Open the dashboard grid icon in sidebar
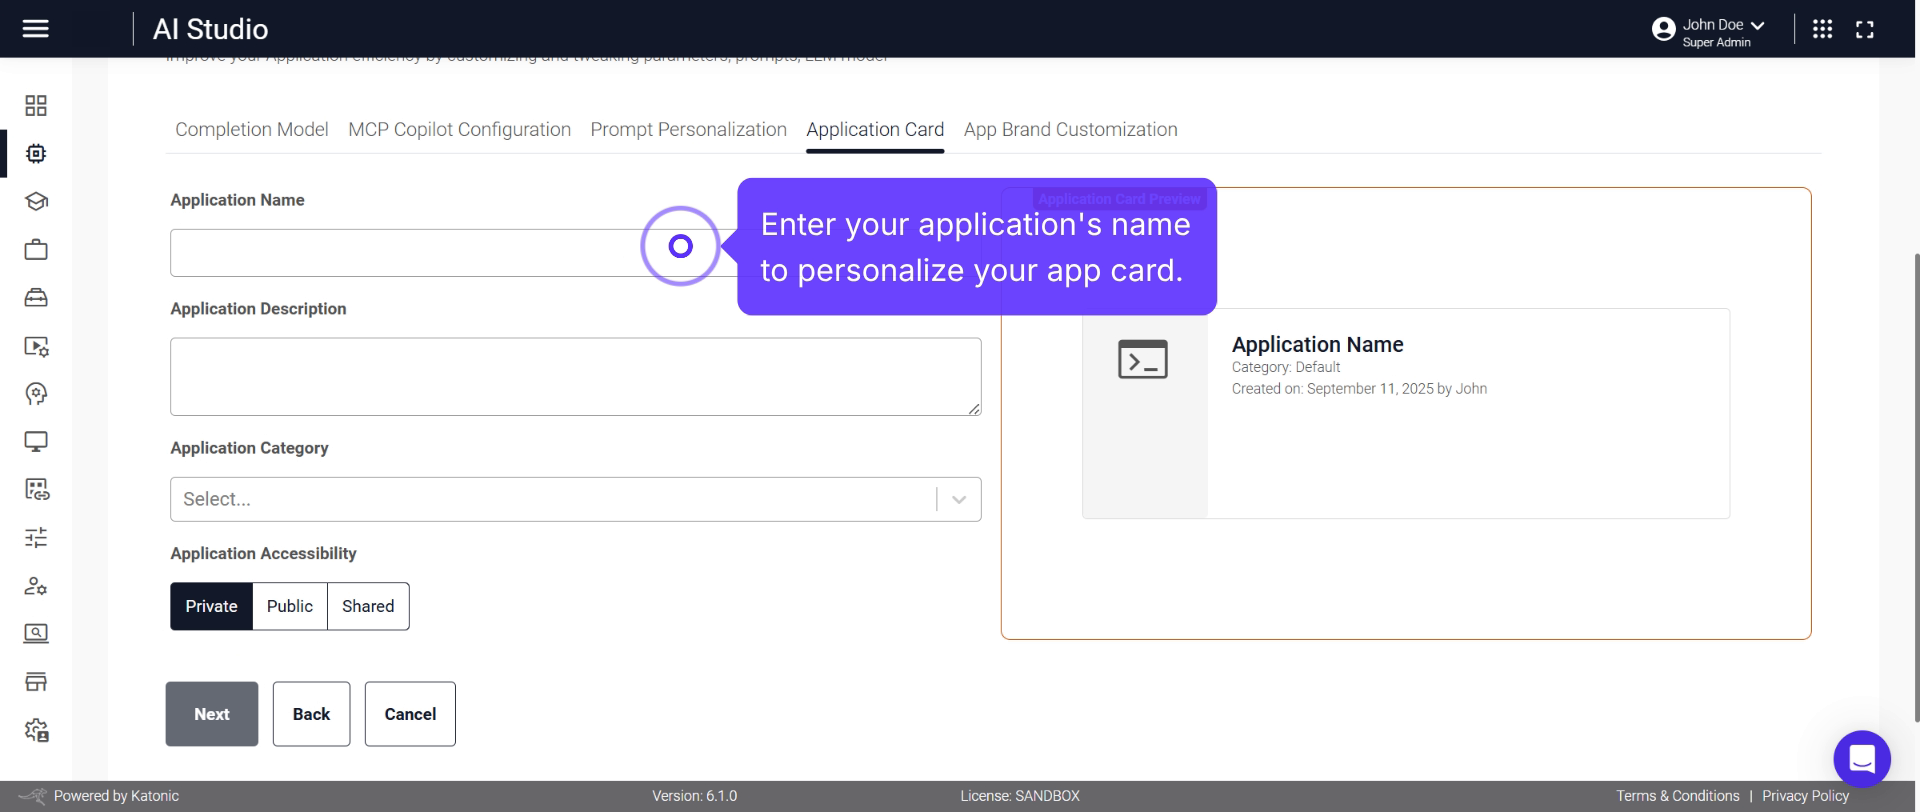The height and width of the screenshot is (812, 1920). (x=36, y=105)
